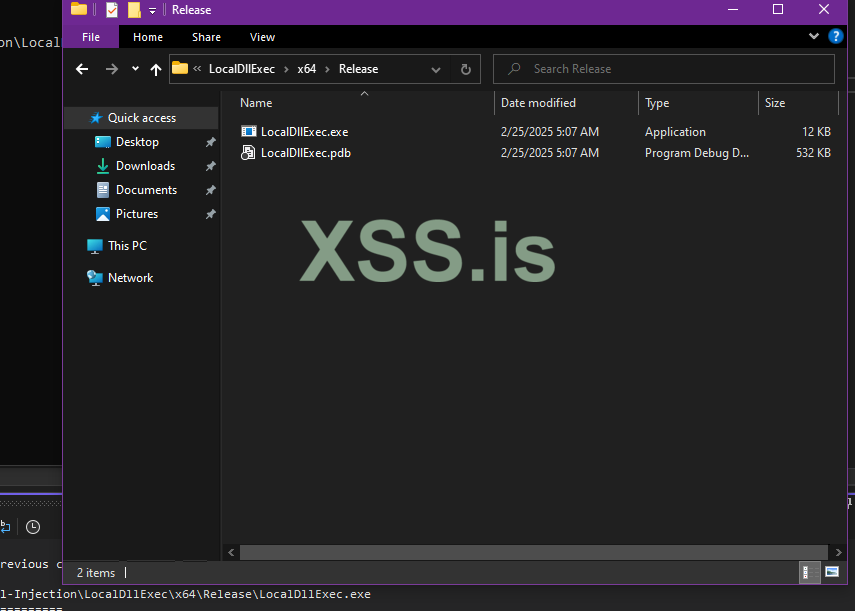
Task: Expand chevron after x64 breadcrumb
Action: [327, 69]
